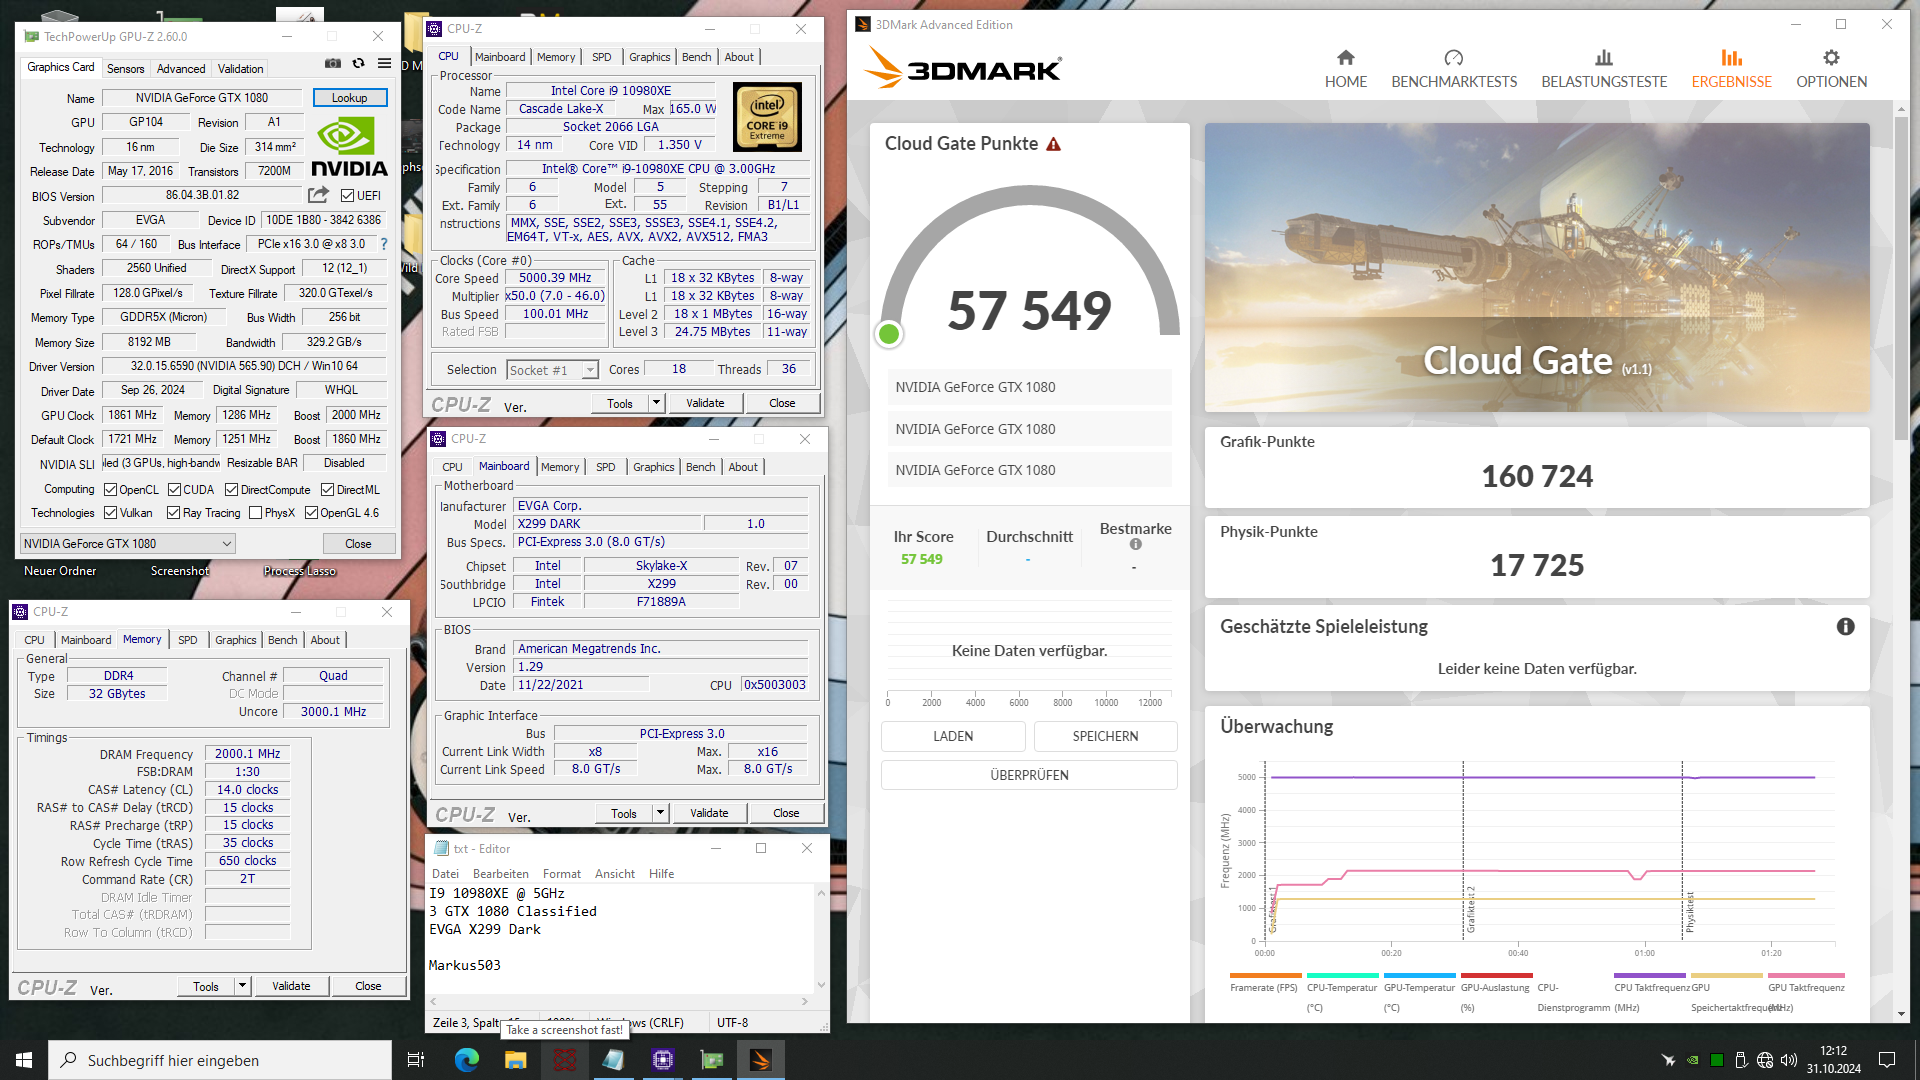This screenshot has height=1080, width=1920.
Task: Toggle the DirectML checkbox
Action: coord(327,490)
